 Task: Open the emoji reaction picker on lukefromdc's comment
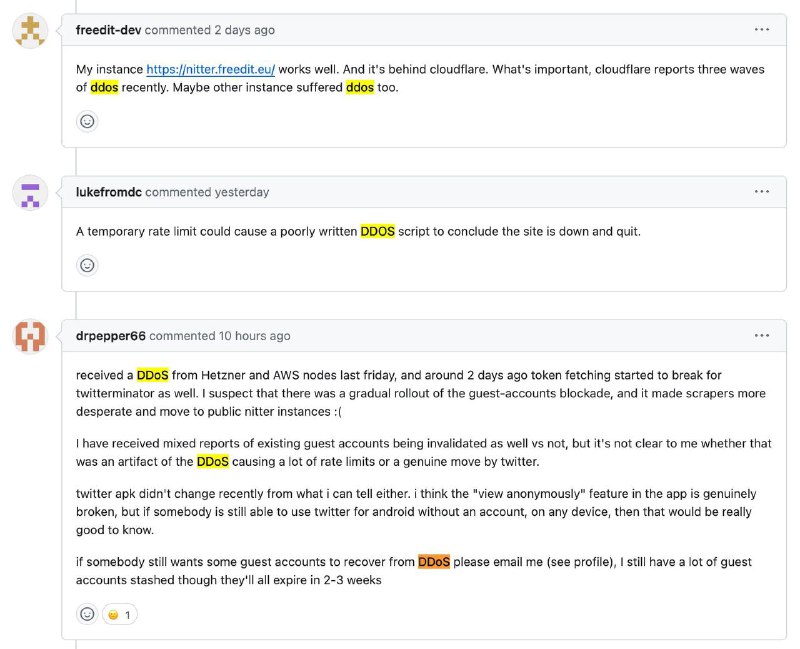[88, 265]
